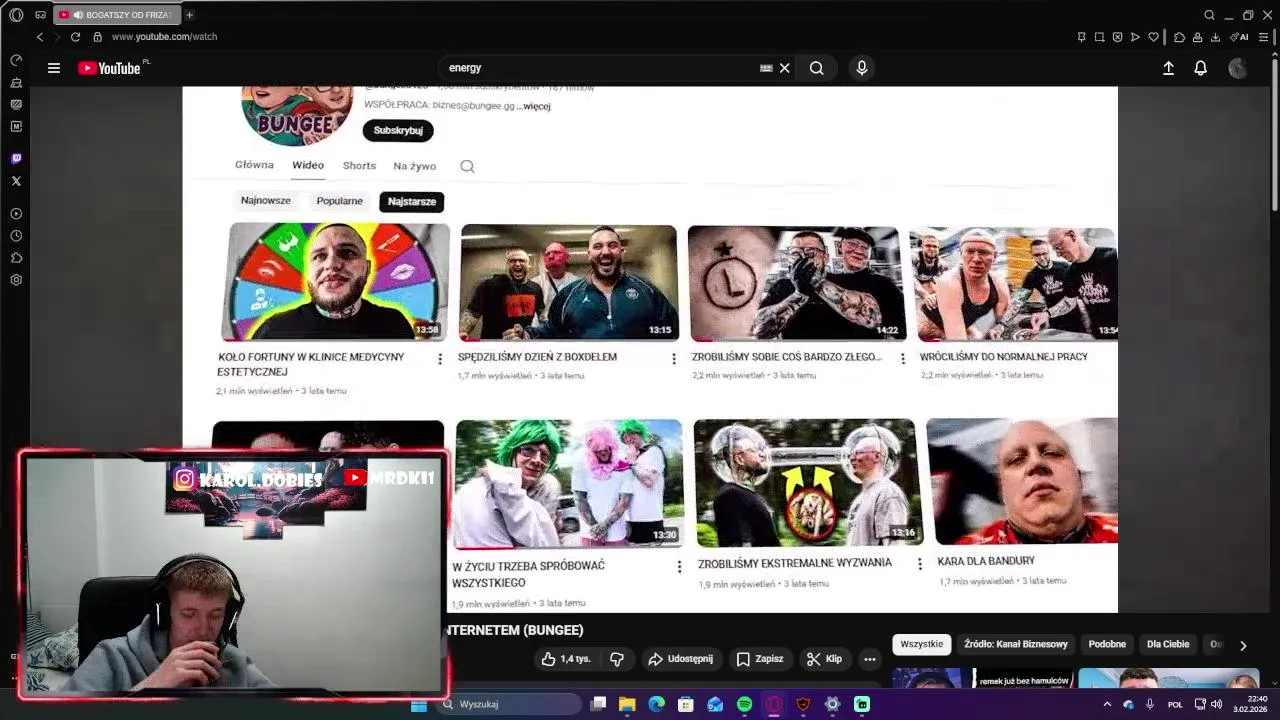Take a snapshot with the toolbar capture icon
The image size is (1280, 720).
(x=1099, y=37)
